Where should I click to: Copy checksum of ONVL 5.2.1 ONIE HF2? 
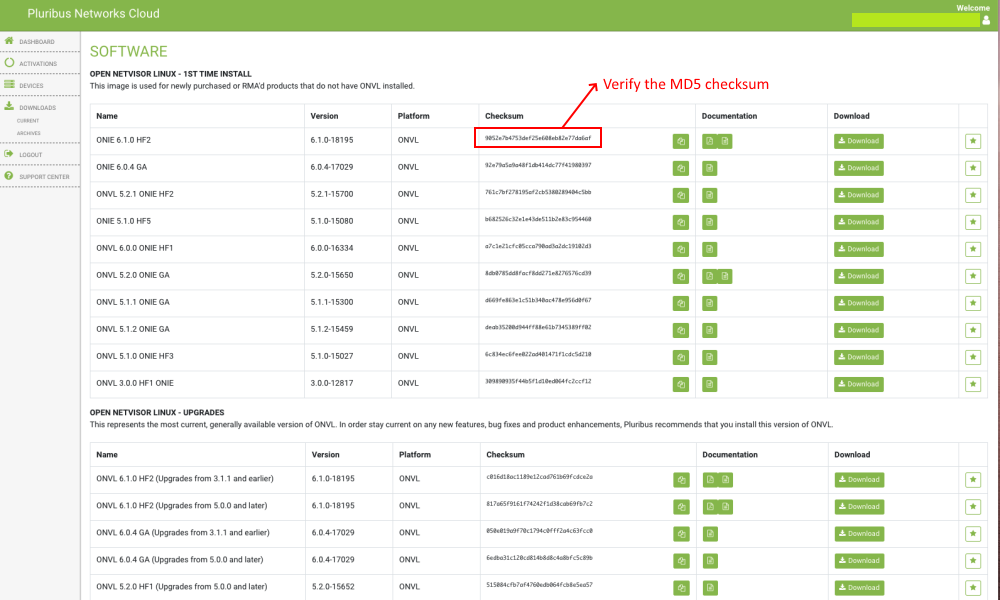(x=680, y=195)
